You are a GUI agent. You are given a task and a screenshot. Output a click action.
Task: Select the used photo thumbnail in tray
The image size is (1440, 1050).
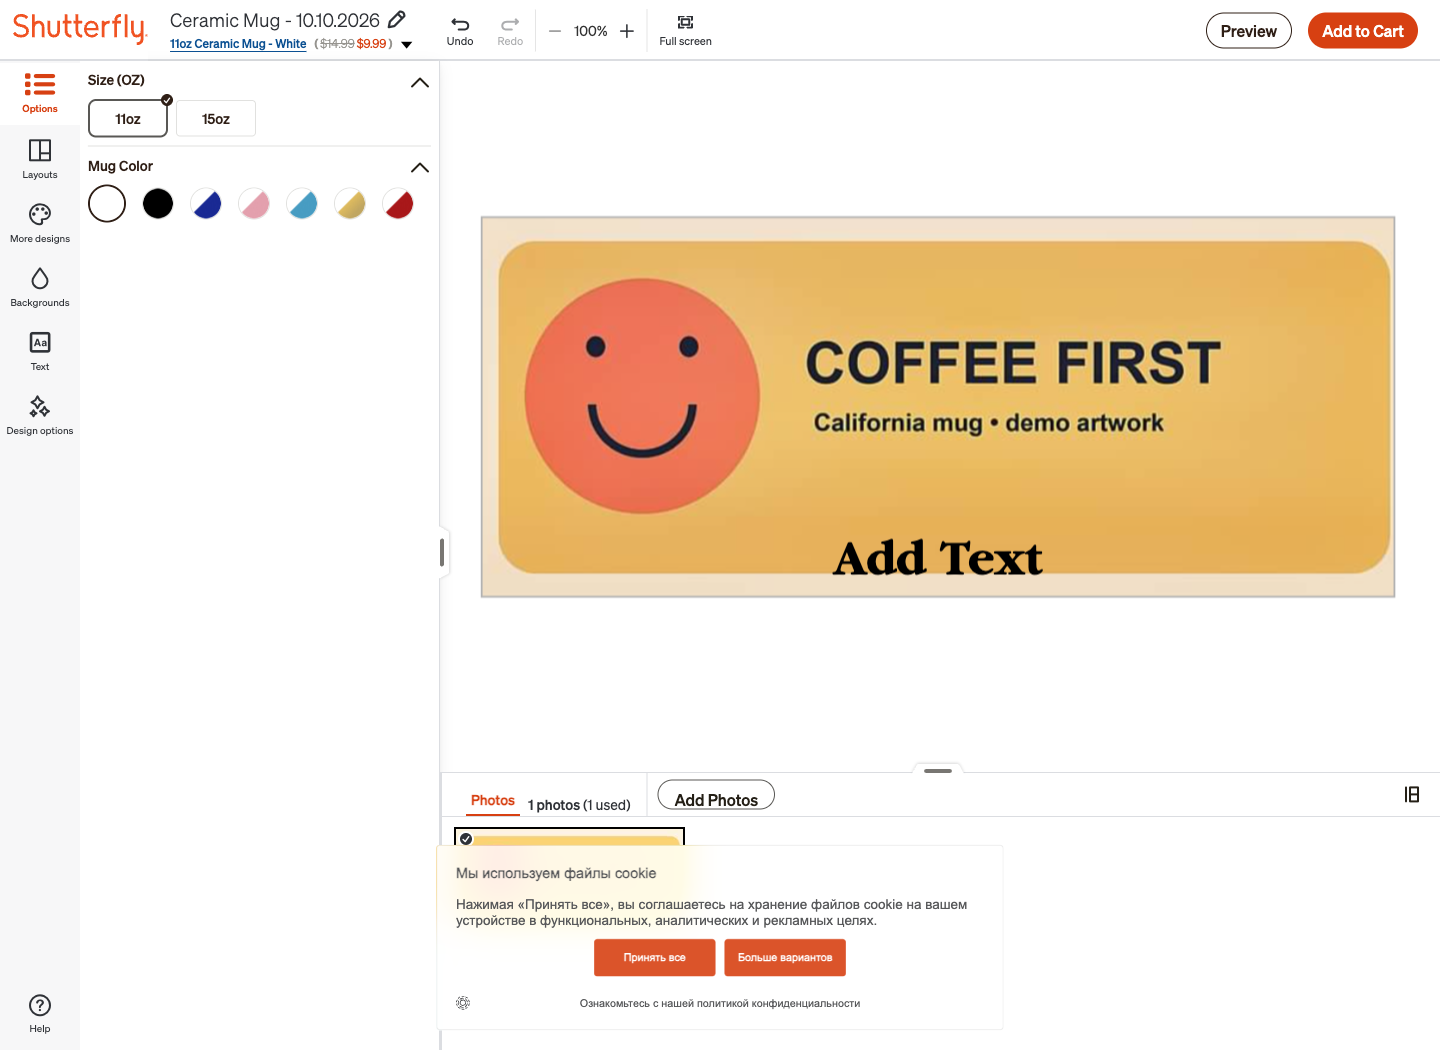click(569, 837)
